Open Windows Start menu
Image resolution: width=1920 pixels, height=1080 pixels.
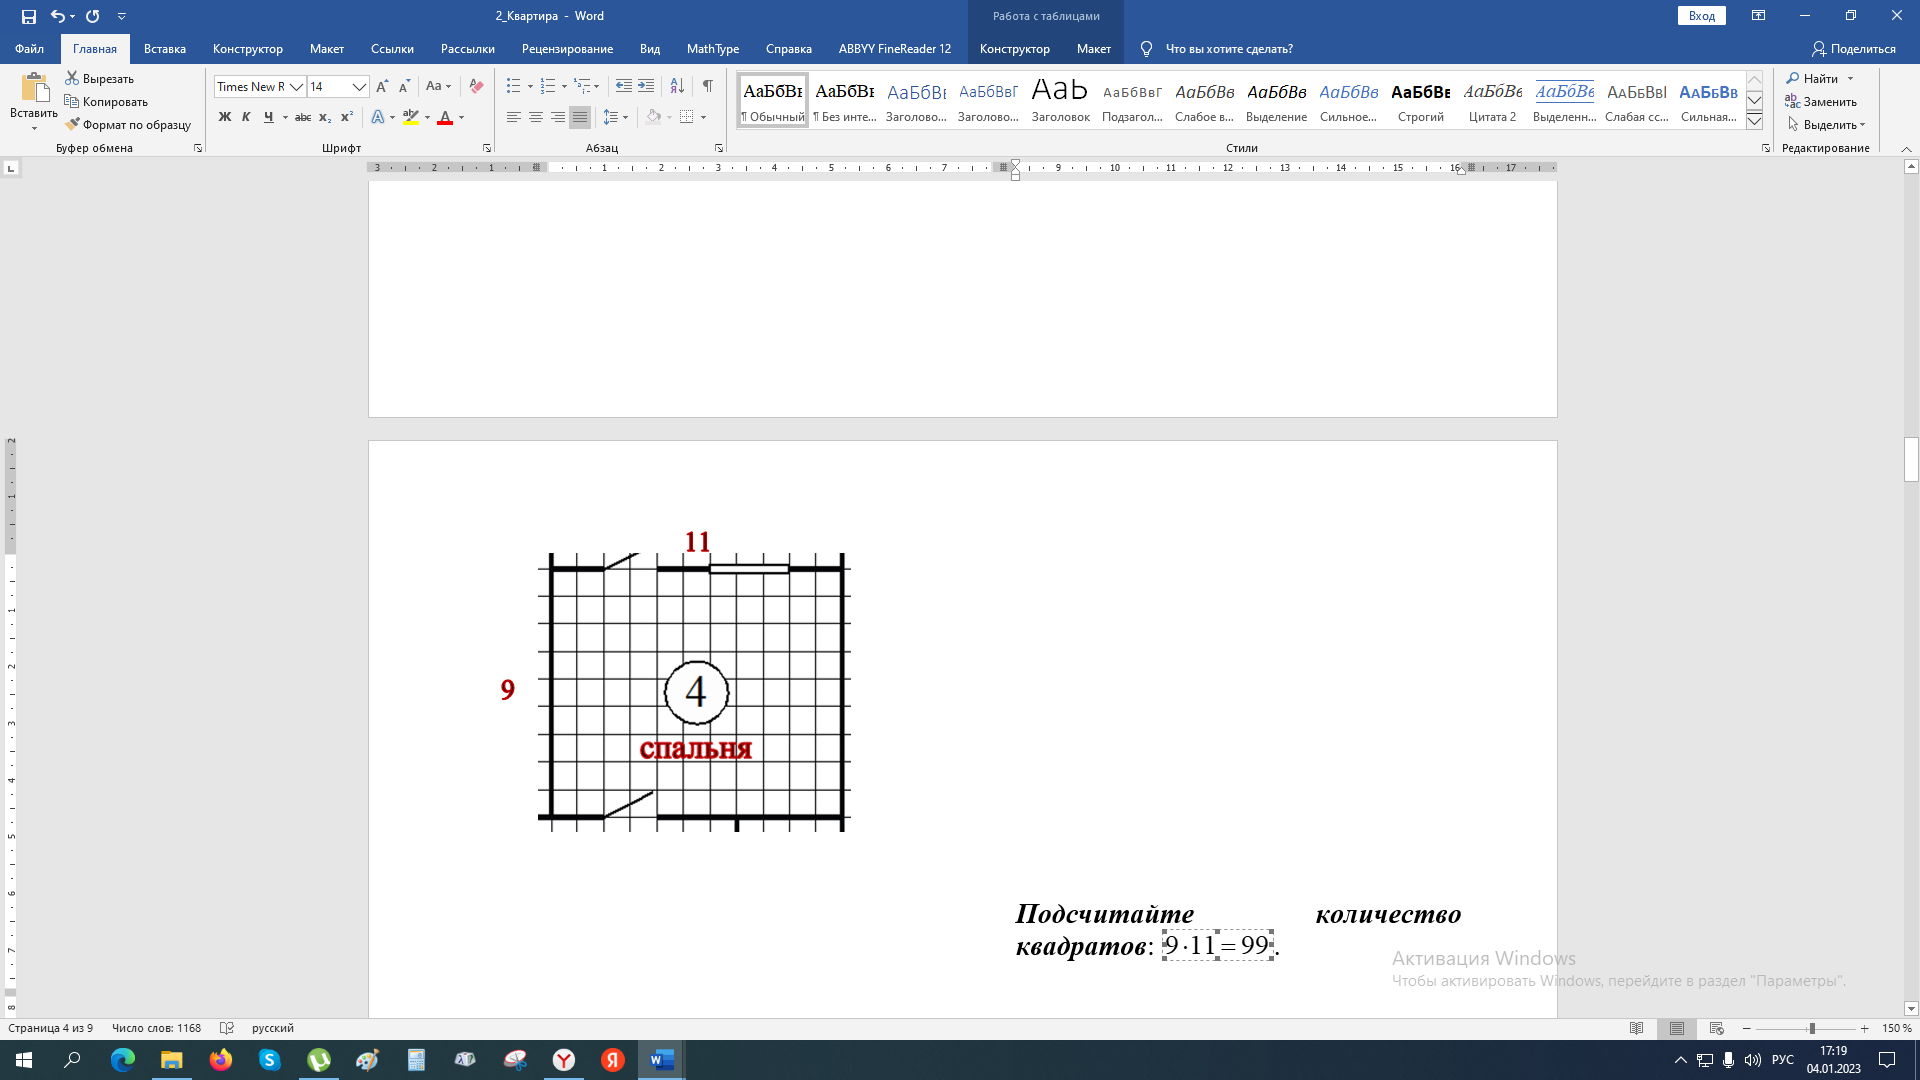click(24, 1060)
